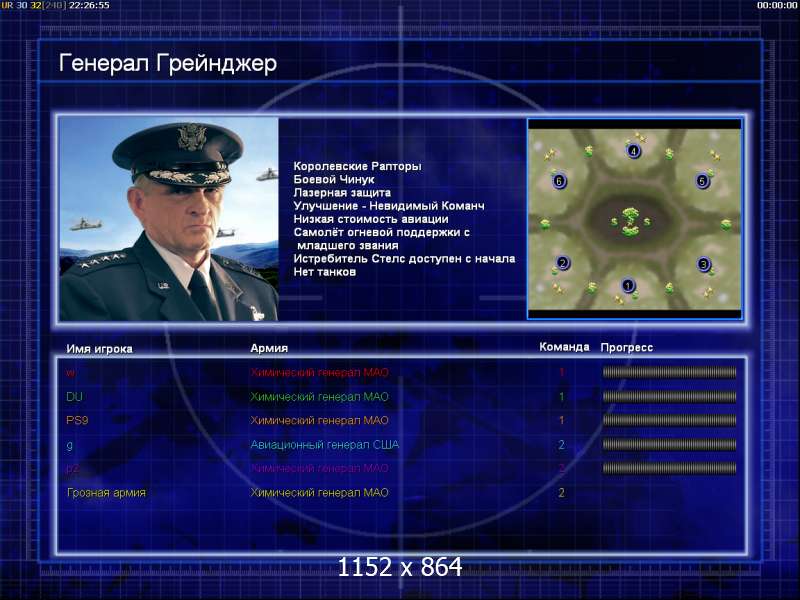The image size is (800, 600).
Task: Click progress bar in player g's row
Action: [669, 444]
